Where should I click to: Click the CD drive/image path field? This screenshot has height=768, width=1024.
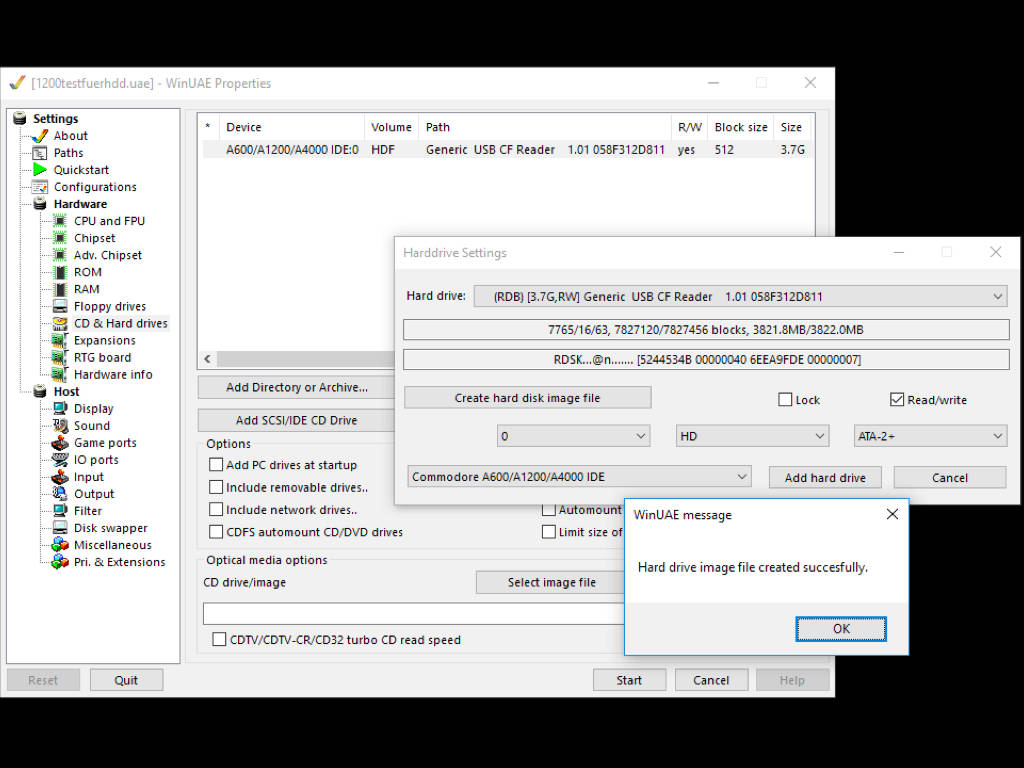coord(412,613)
